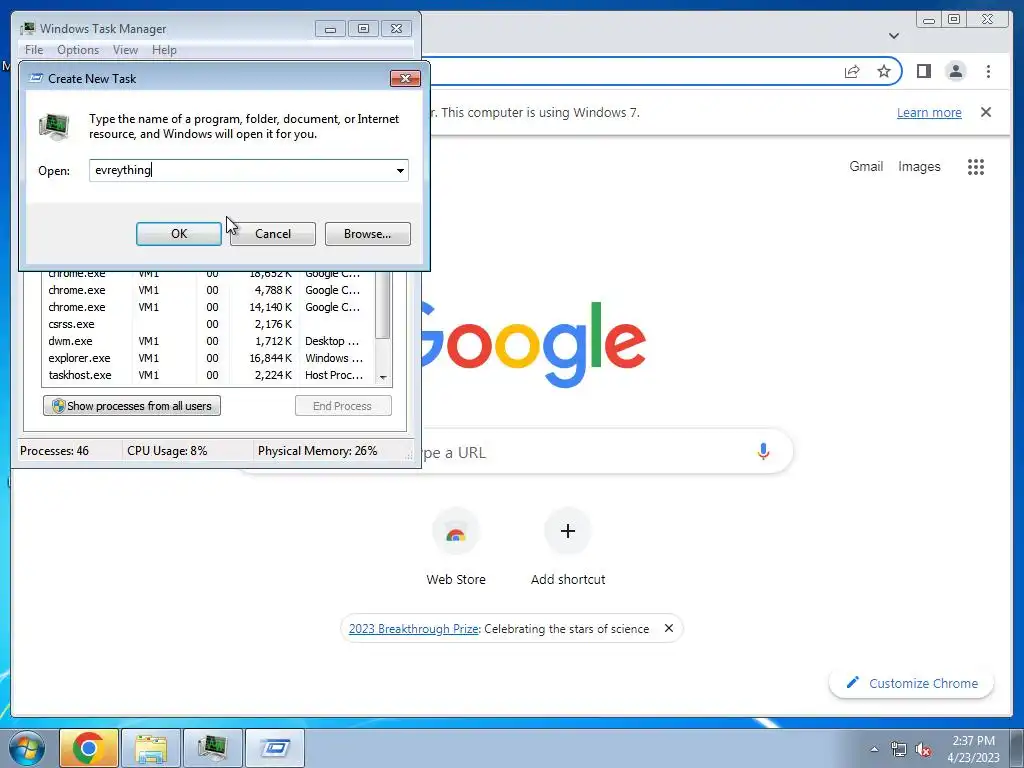Click the network tray icon

click(x=899, y=749)
